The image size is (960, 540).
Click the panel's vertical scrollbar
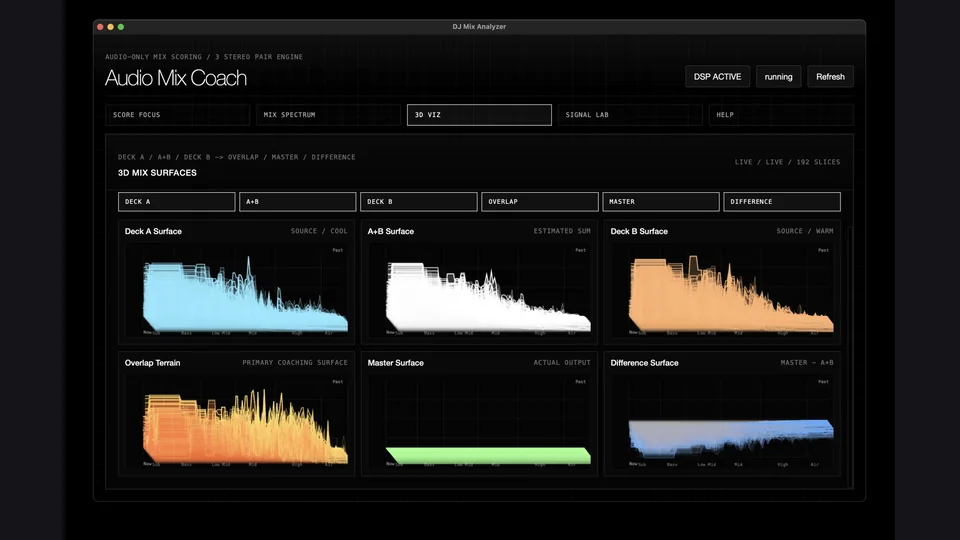(849, 356)
